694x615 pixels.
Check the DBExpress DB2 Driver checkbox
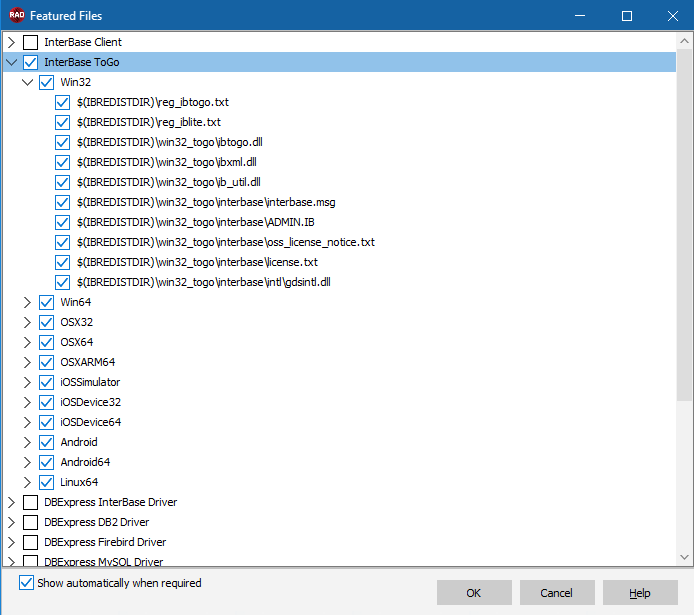31,523
